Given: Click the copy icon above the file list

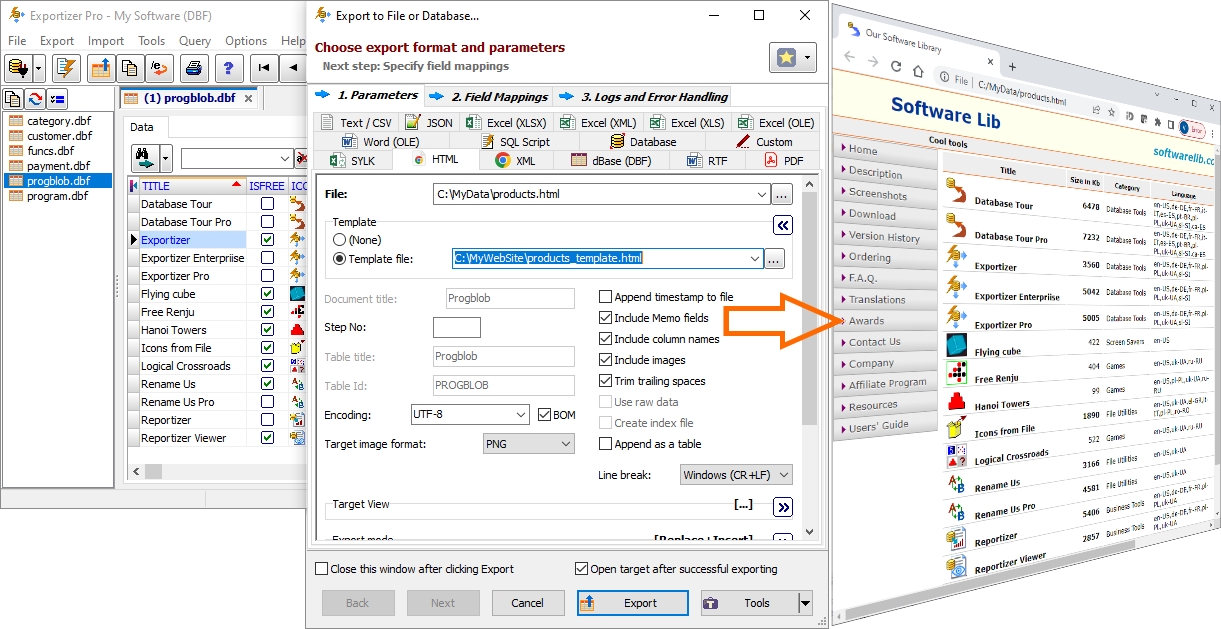Looking at the screenshot, I should pyautogui.click(x=14, y=98).
